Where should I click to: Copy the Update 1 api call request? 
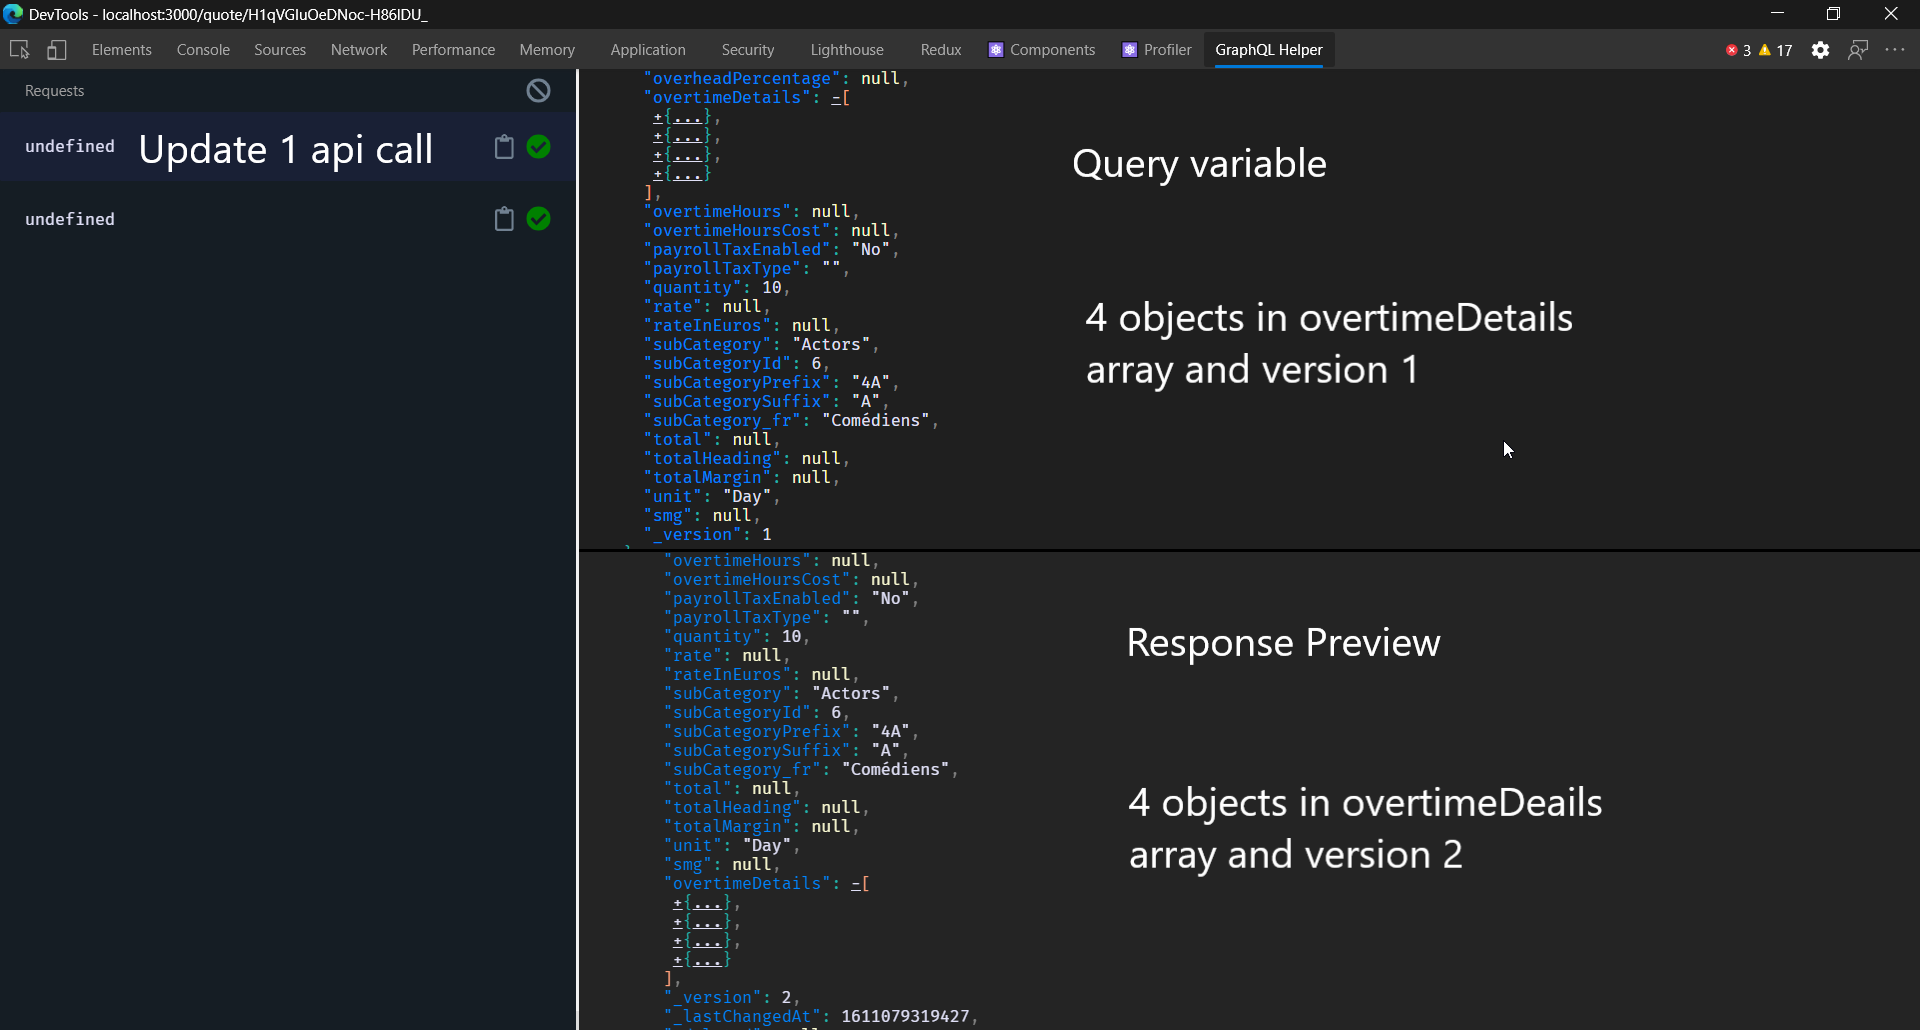[x=504, y=146]
